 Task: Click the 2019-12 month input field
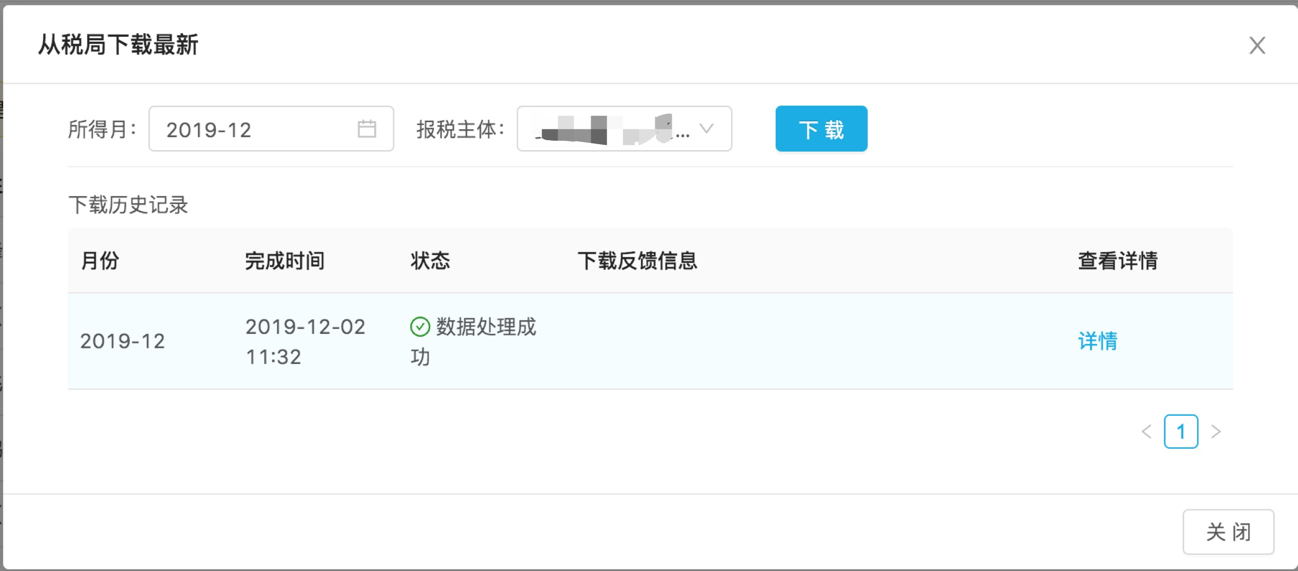[x=271, y=129]
